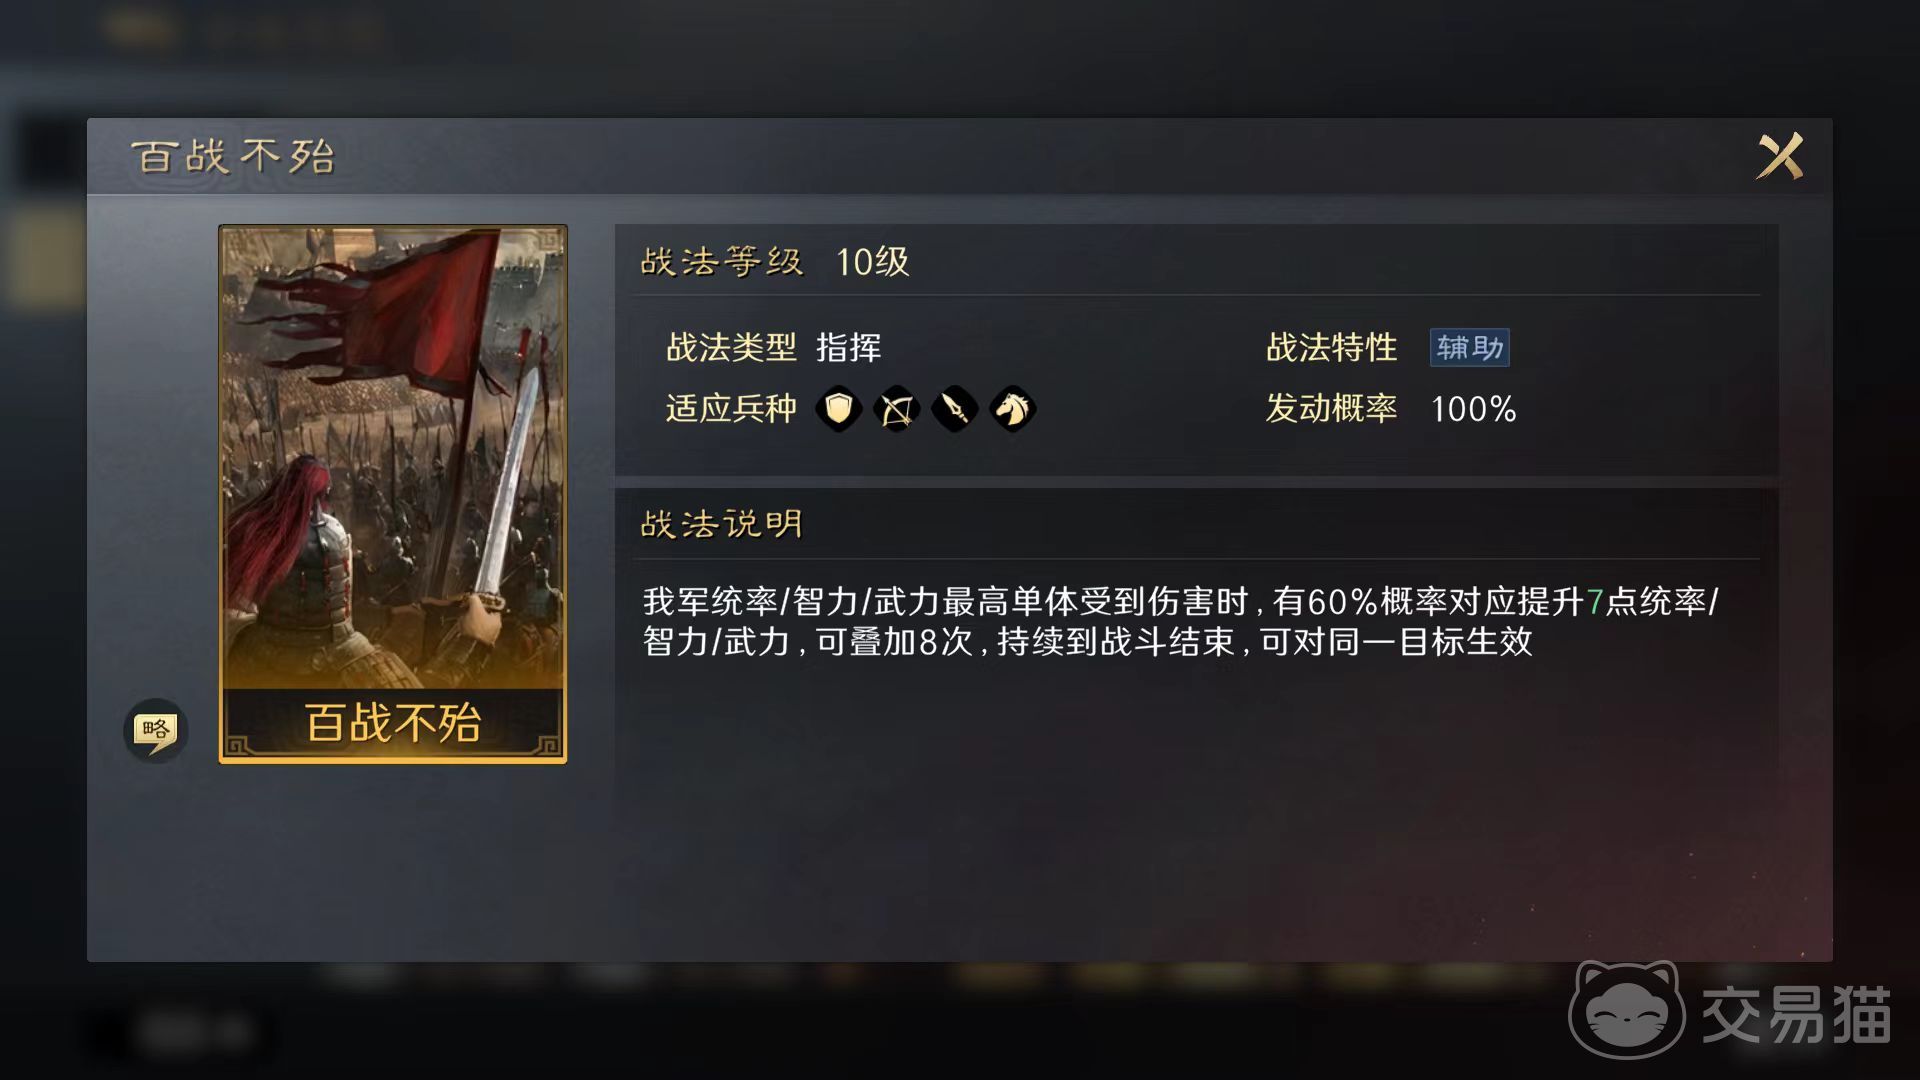Viewport: 1920px width, 1080px height.
Task: Tap the 辅助 skill trait tag
Action: [x=1469, y=348]
